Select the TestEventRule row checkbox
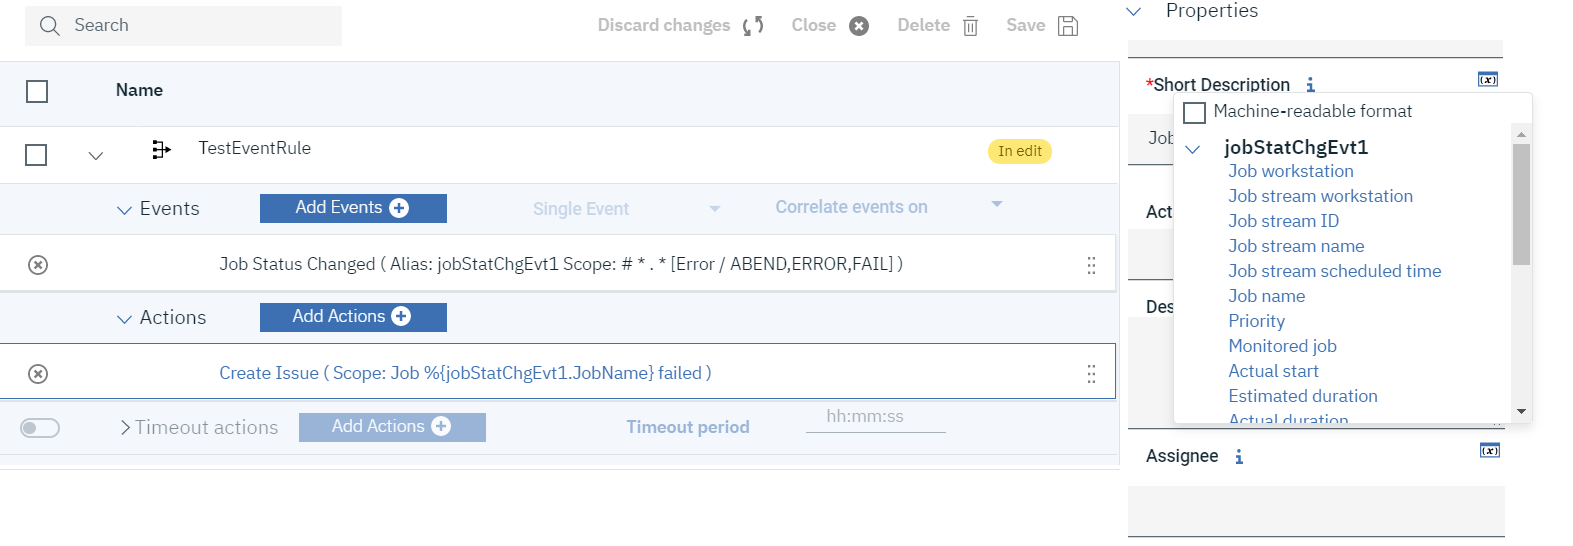 tap(36, 155)
